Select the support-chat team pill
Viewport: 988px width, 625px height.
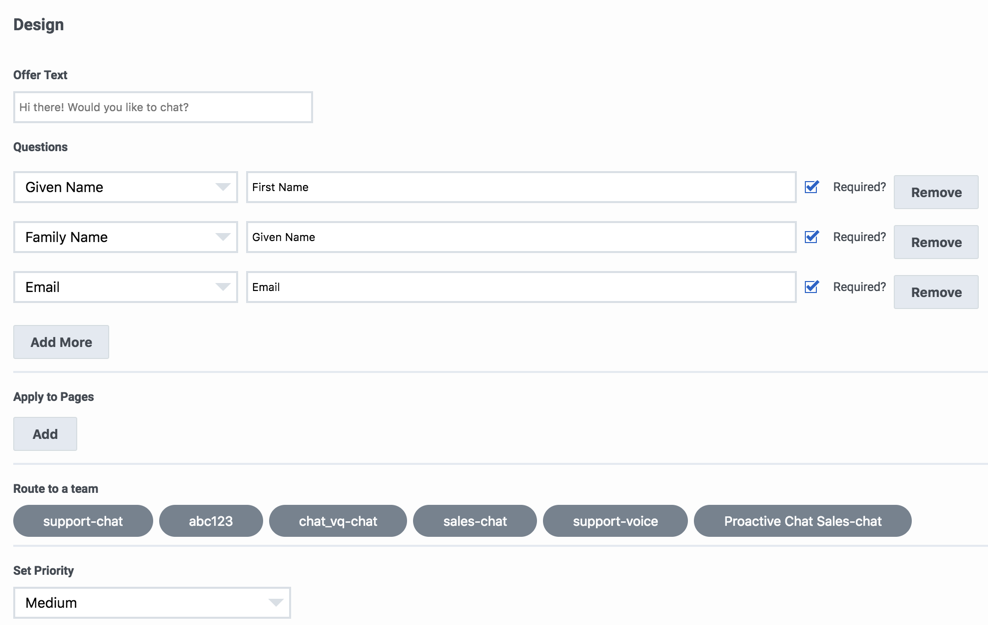click(x=83, y=521)
